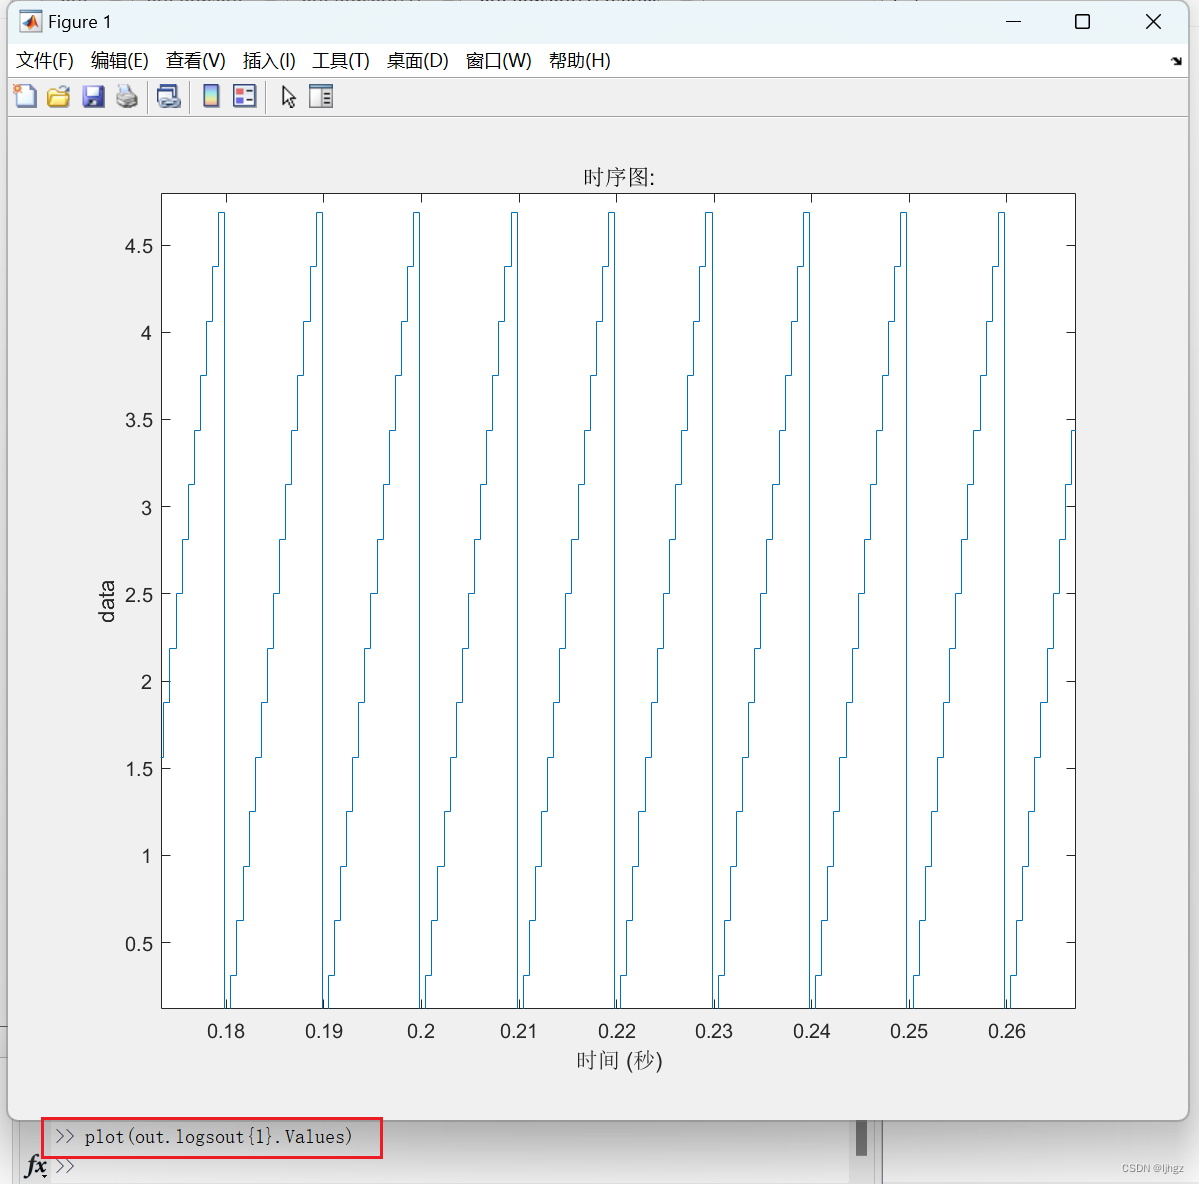Click the x-axis tick label 0.23
1199x1184 pixels.
click(713, 1031)
